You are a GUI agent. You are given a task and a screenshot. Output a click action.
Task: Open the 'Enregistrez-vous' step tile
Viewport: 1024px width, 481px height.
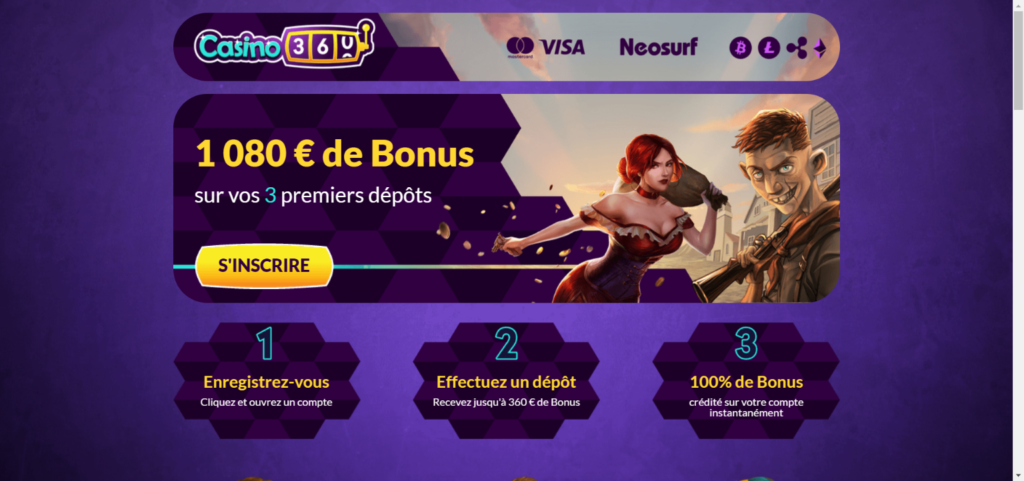(x=266, y=380)
